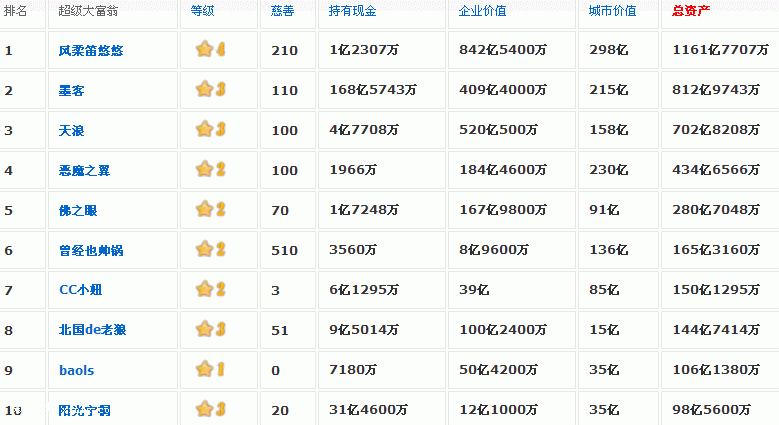The width and height of the screenshot is (779, 425).
Task: Sort by the 企业价值 column header
Action: click(482, 11)
